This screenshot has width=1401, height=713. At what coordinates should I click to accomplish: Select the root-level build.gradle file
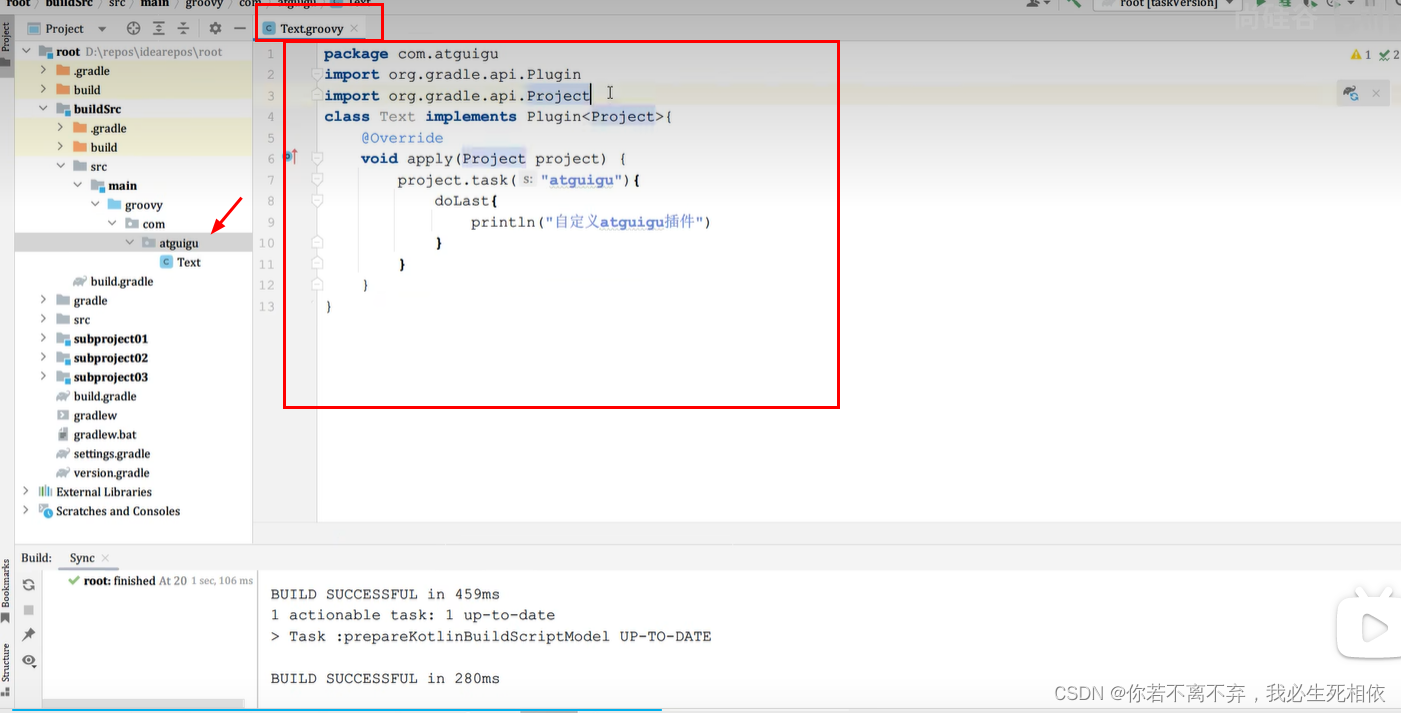(x=96, y=397)
